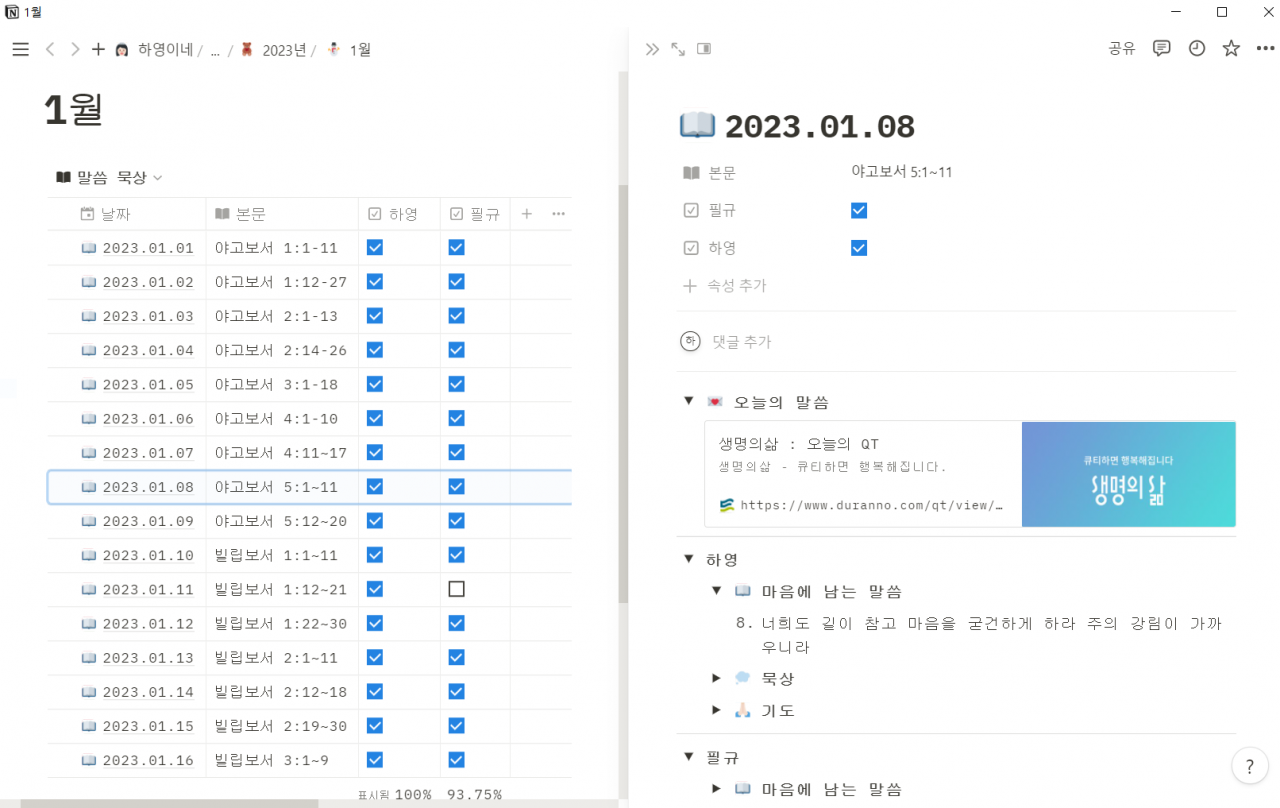The image size is (1280, 808).
Task: Check the empty 필규 box for 2023.01.11
Action: tap(456, 589)
